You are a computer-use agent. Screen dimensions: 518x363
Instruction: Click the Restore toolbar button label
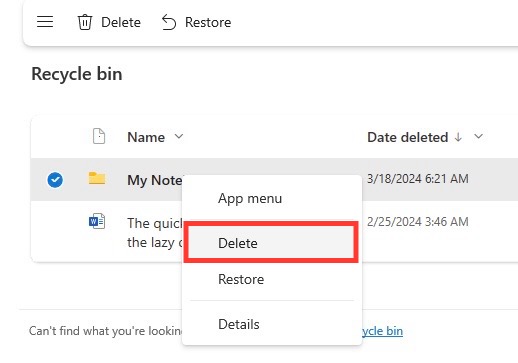pos(208,22)
